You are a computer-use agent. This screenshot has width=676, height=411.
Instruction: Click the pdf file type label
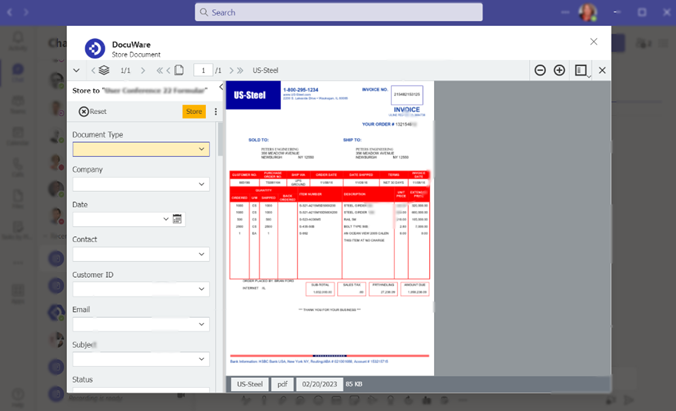pyautogui.click(x=282, y=384)
